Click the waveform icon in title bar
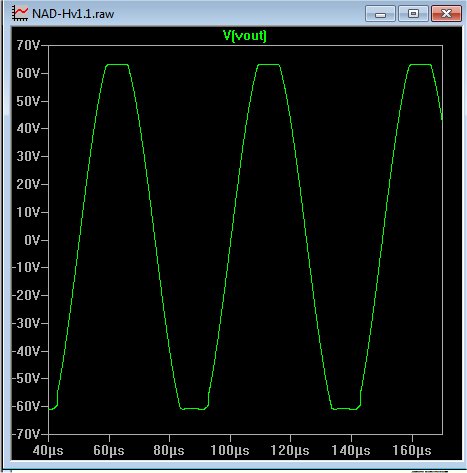The height and width of the screenshot is (473, 467). pos(20,14)
